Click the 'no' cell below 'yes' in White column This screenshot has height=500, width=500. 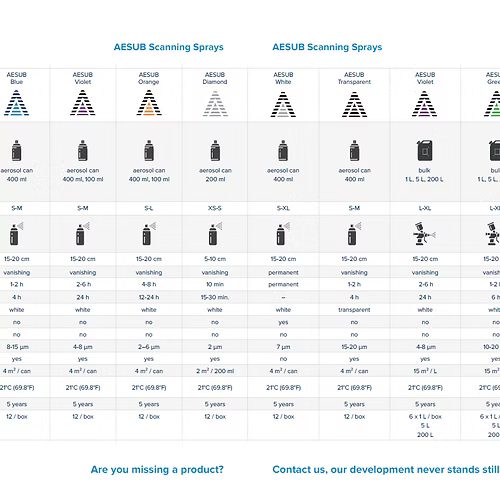[x=283, y=335]
